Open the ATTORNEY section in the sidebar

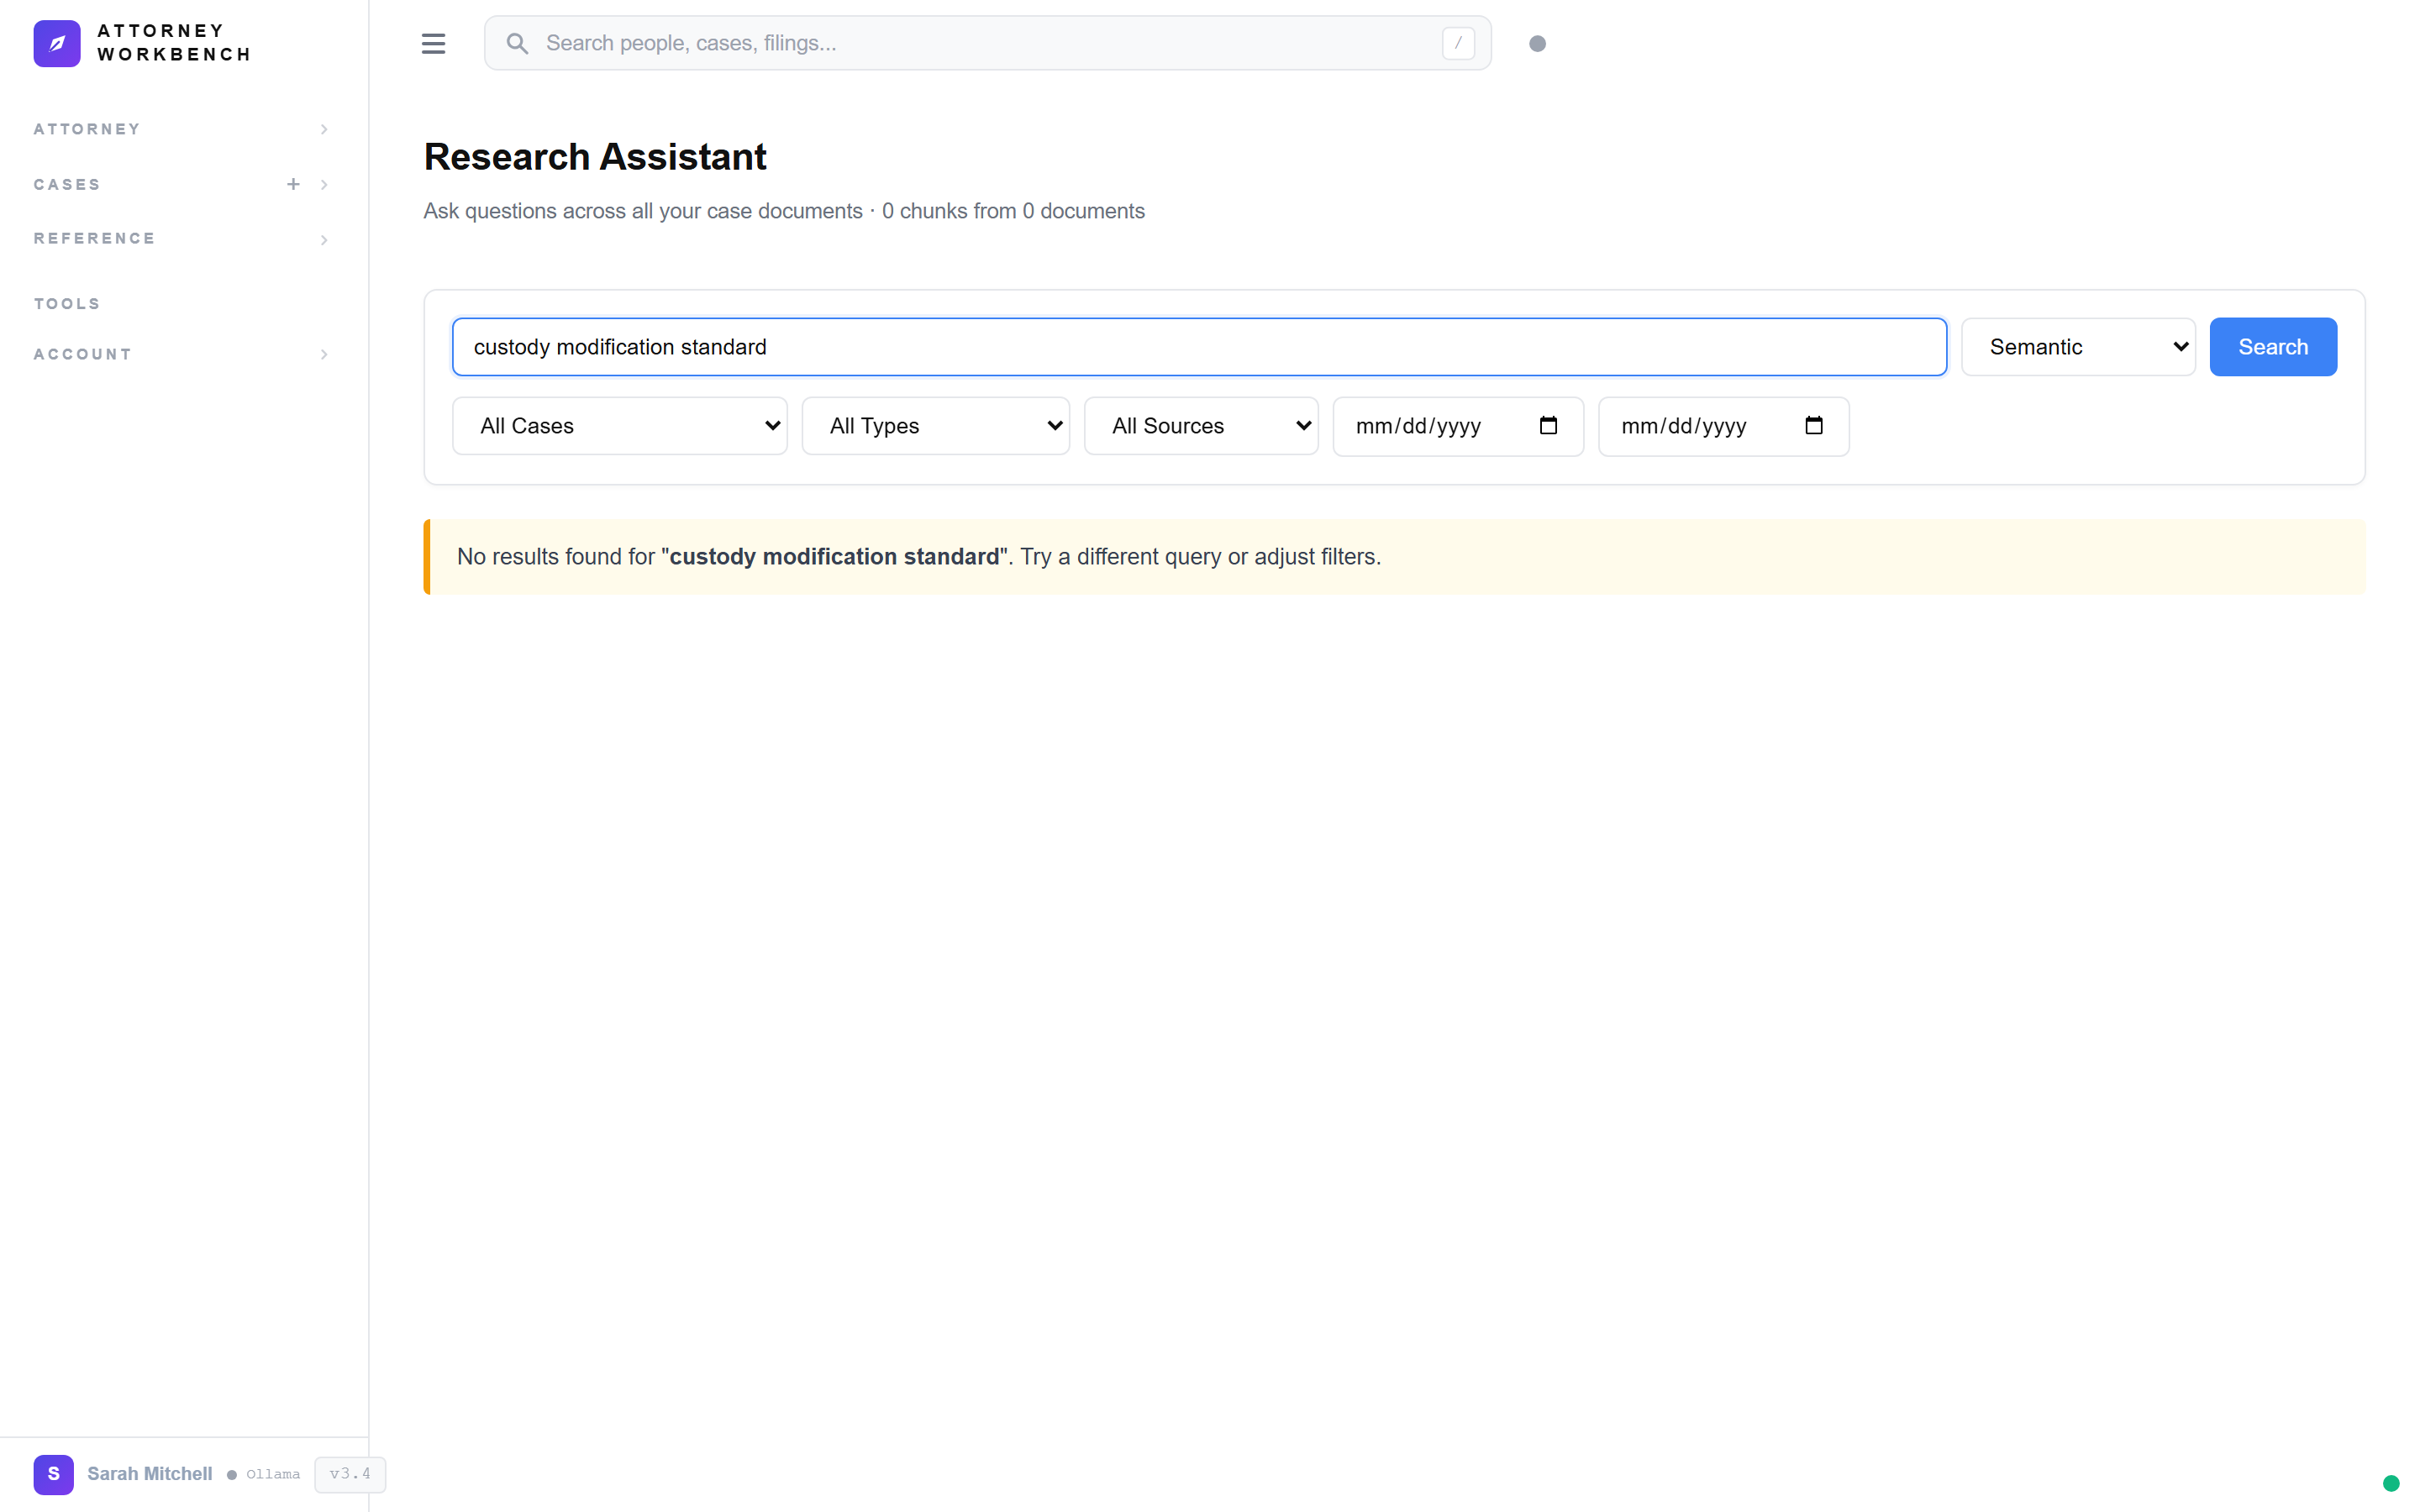(87, 129)
